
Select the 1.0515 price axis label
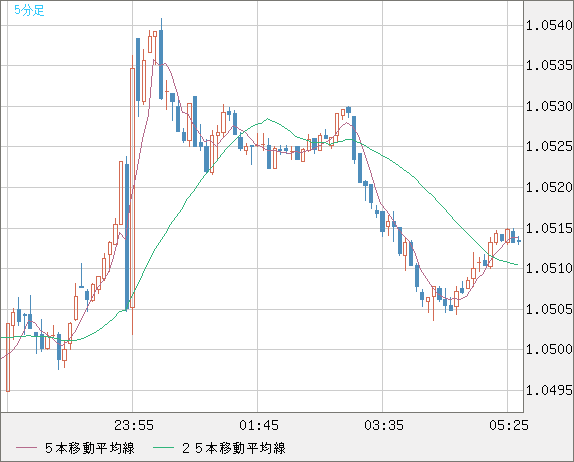549,228
